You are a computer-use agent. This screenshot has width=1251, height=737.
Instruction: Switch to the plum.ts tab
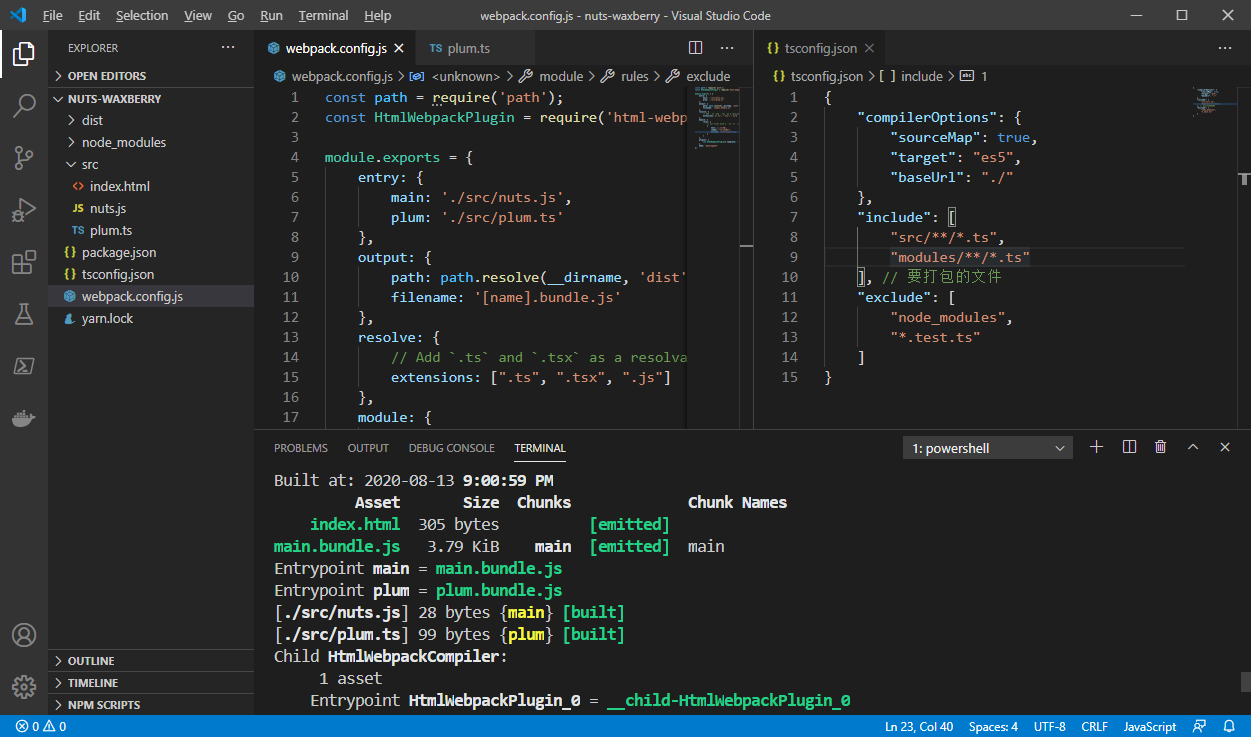[x=470, y=47]
